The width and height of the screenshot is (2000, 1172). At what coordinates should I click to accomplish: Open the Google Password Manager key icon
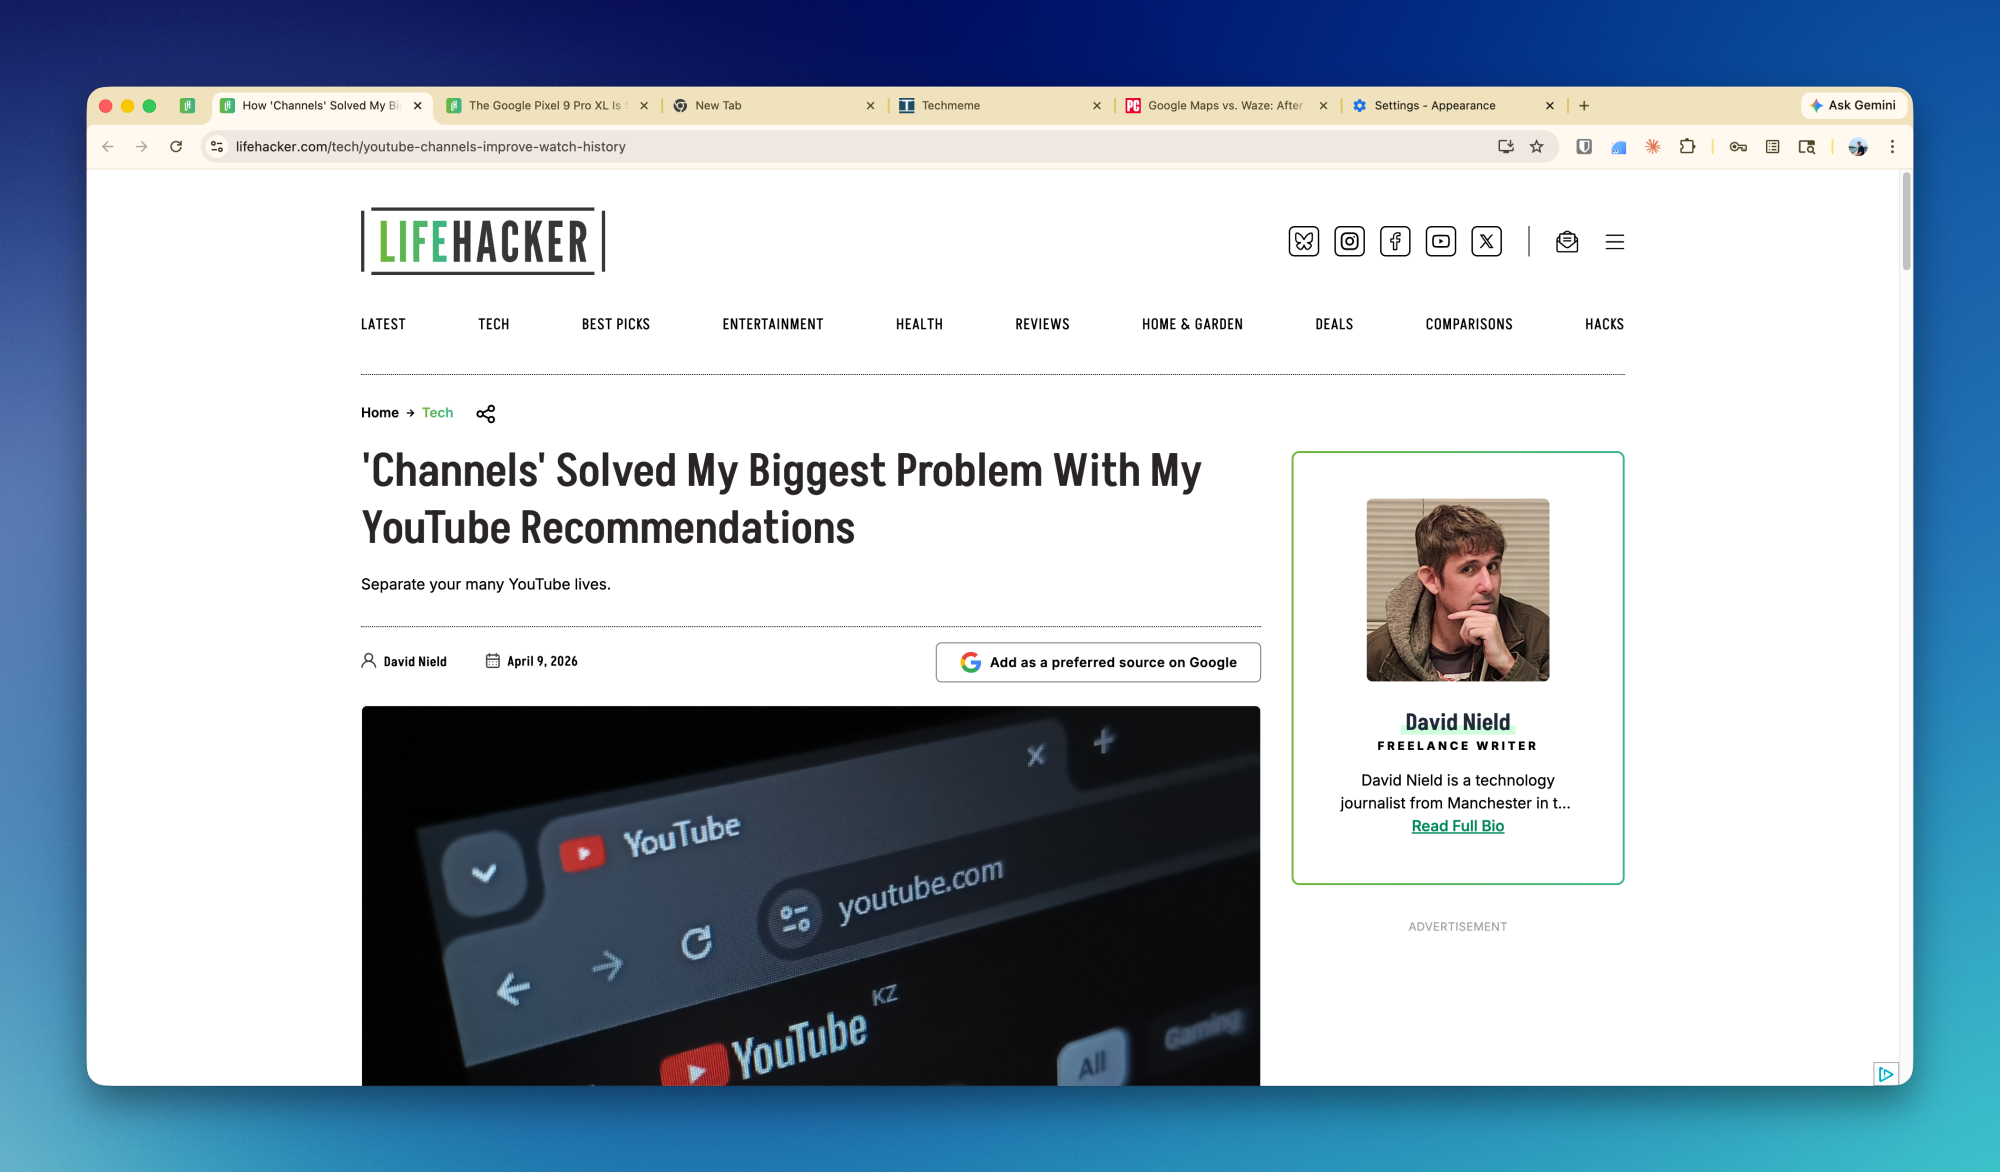[1737, 146]
